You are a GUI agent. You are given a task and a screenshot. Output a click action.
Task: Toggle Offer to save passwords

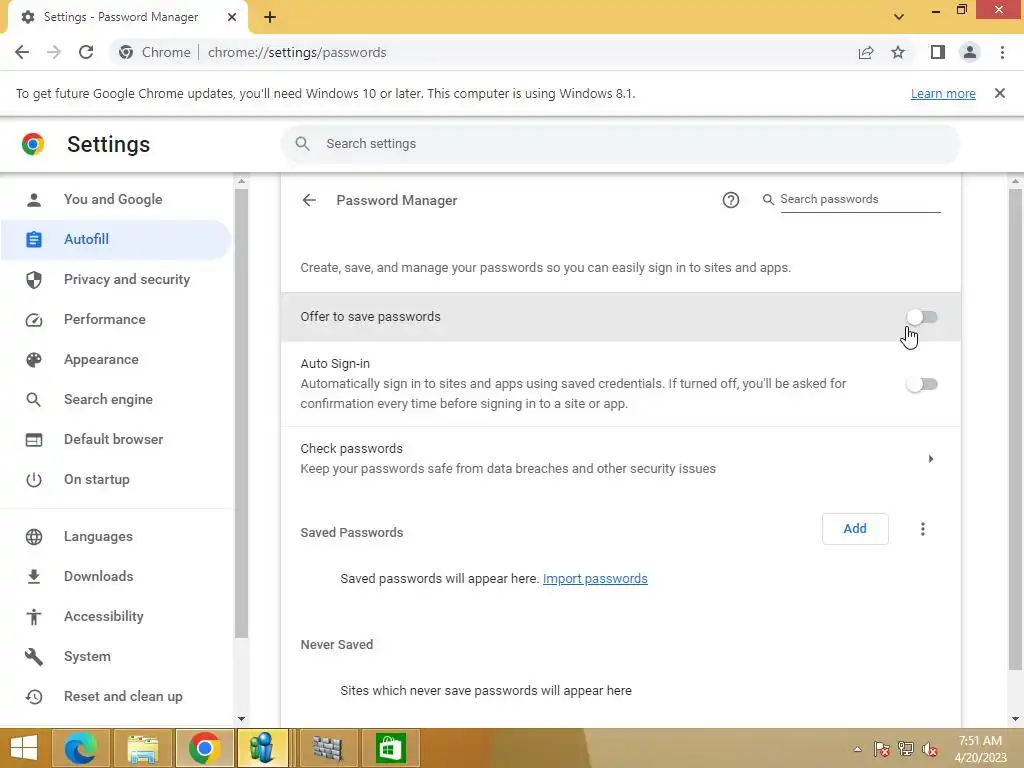[921, 317]
